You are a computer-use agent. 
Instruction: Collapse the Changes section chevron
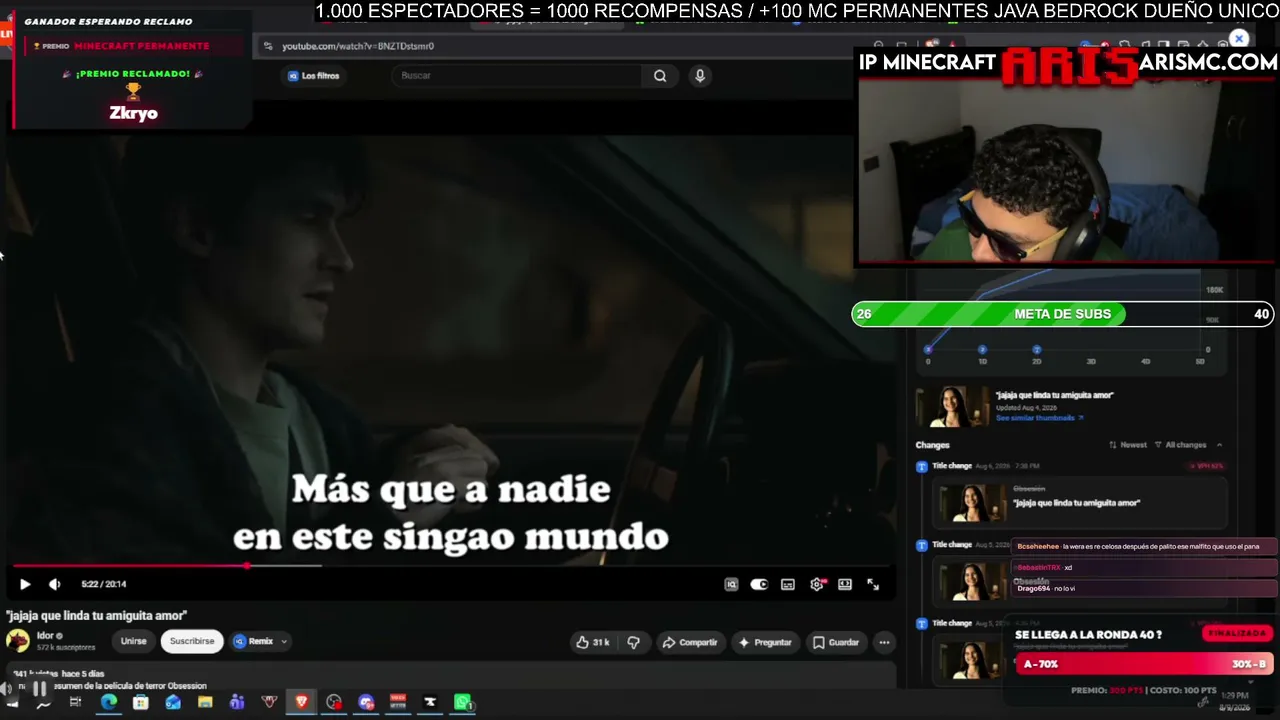click(x=1219, y=445)
